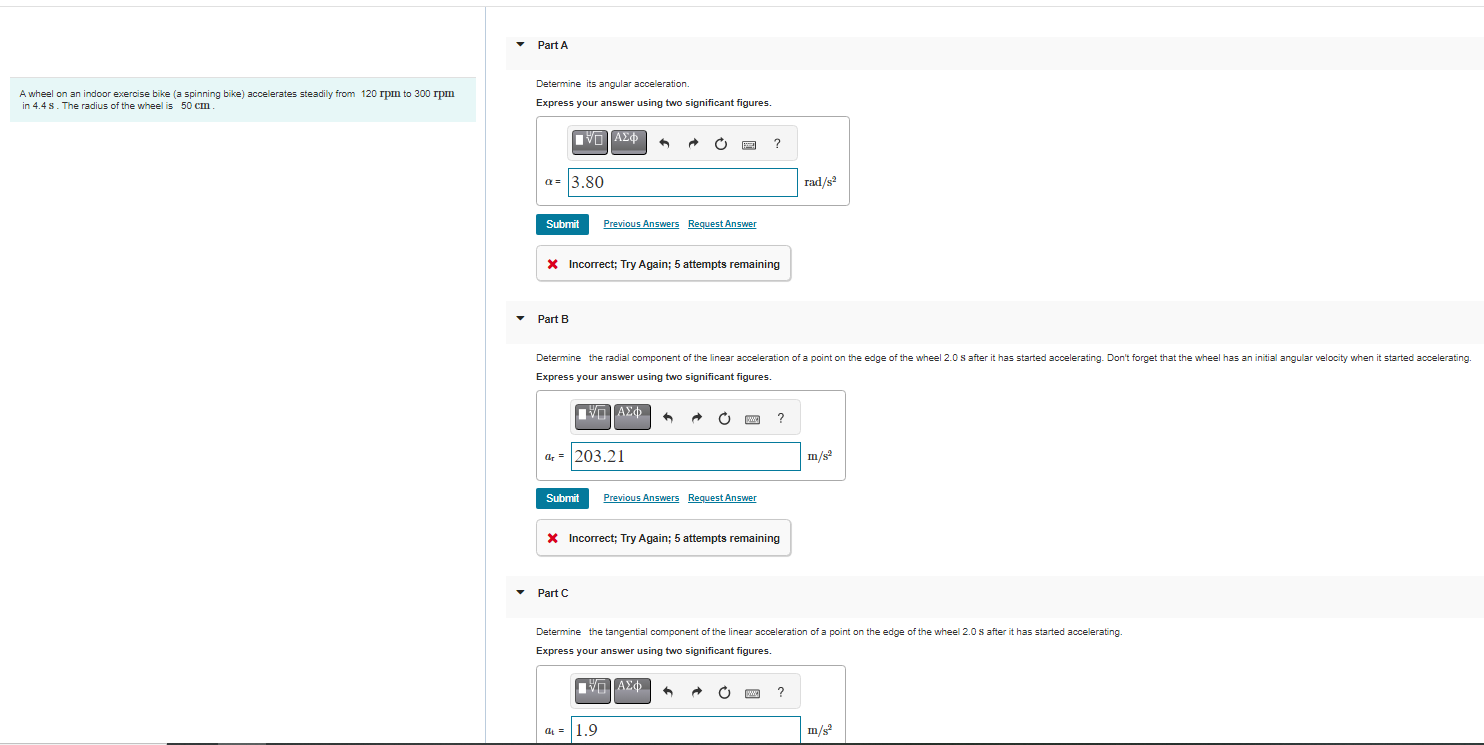Viewport: 1484px width, 745px height.
Task: Undo the last change in Part B
Action: pos(668,417)
